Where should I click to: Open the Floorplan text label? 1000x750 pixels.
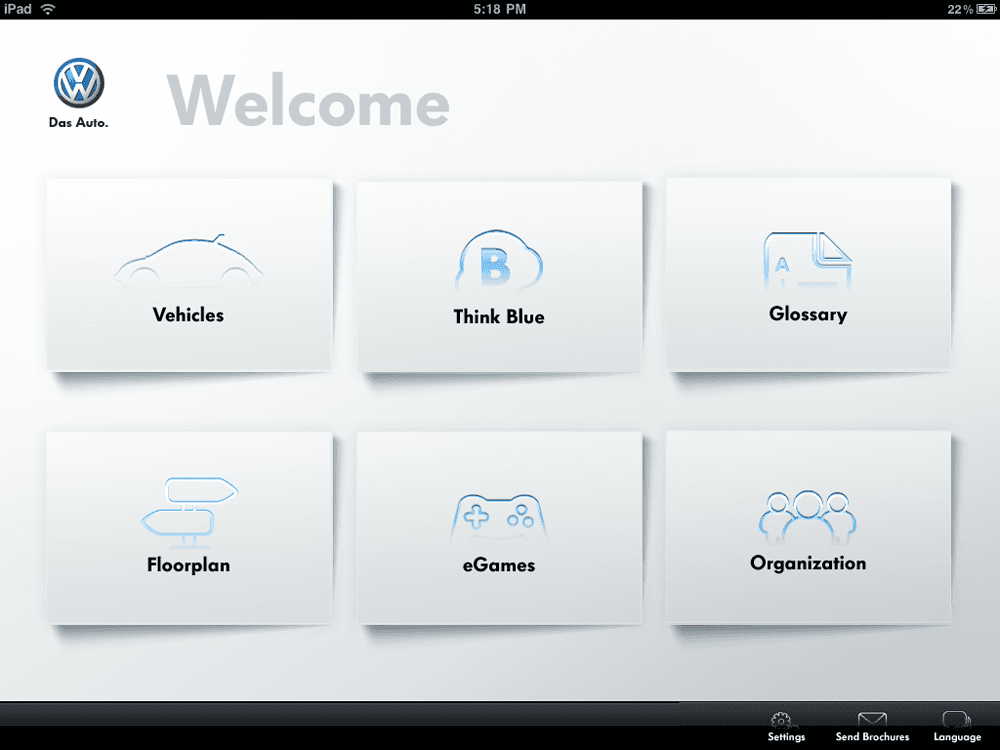pyautogui.click(x=188, y=565)
